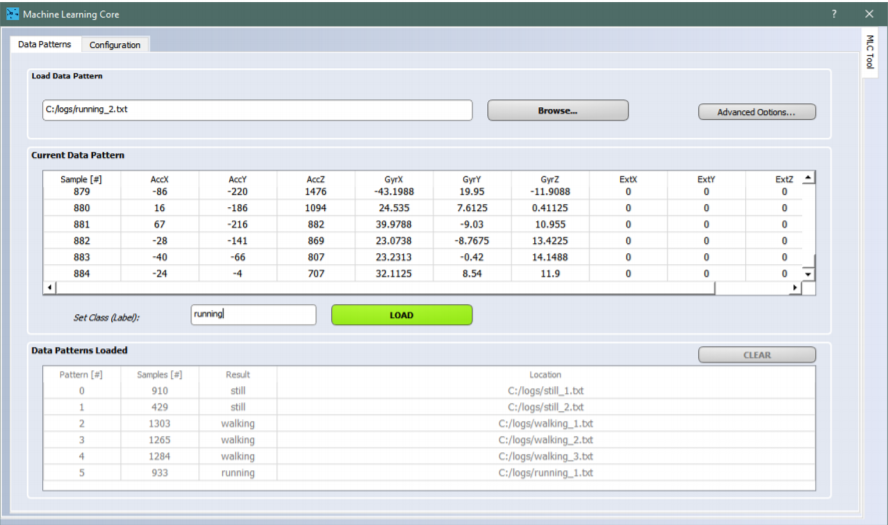Select sample 883 cell
Screen dimensions: 888x525
coord(82,257)
